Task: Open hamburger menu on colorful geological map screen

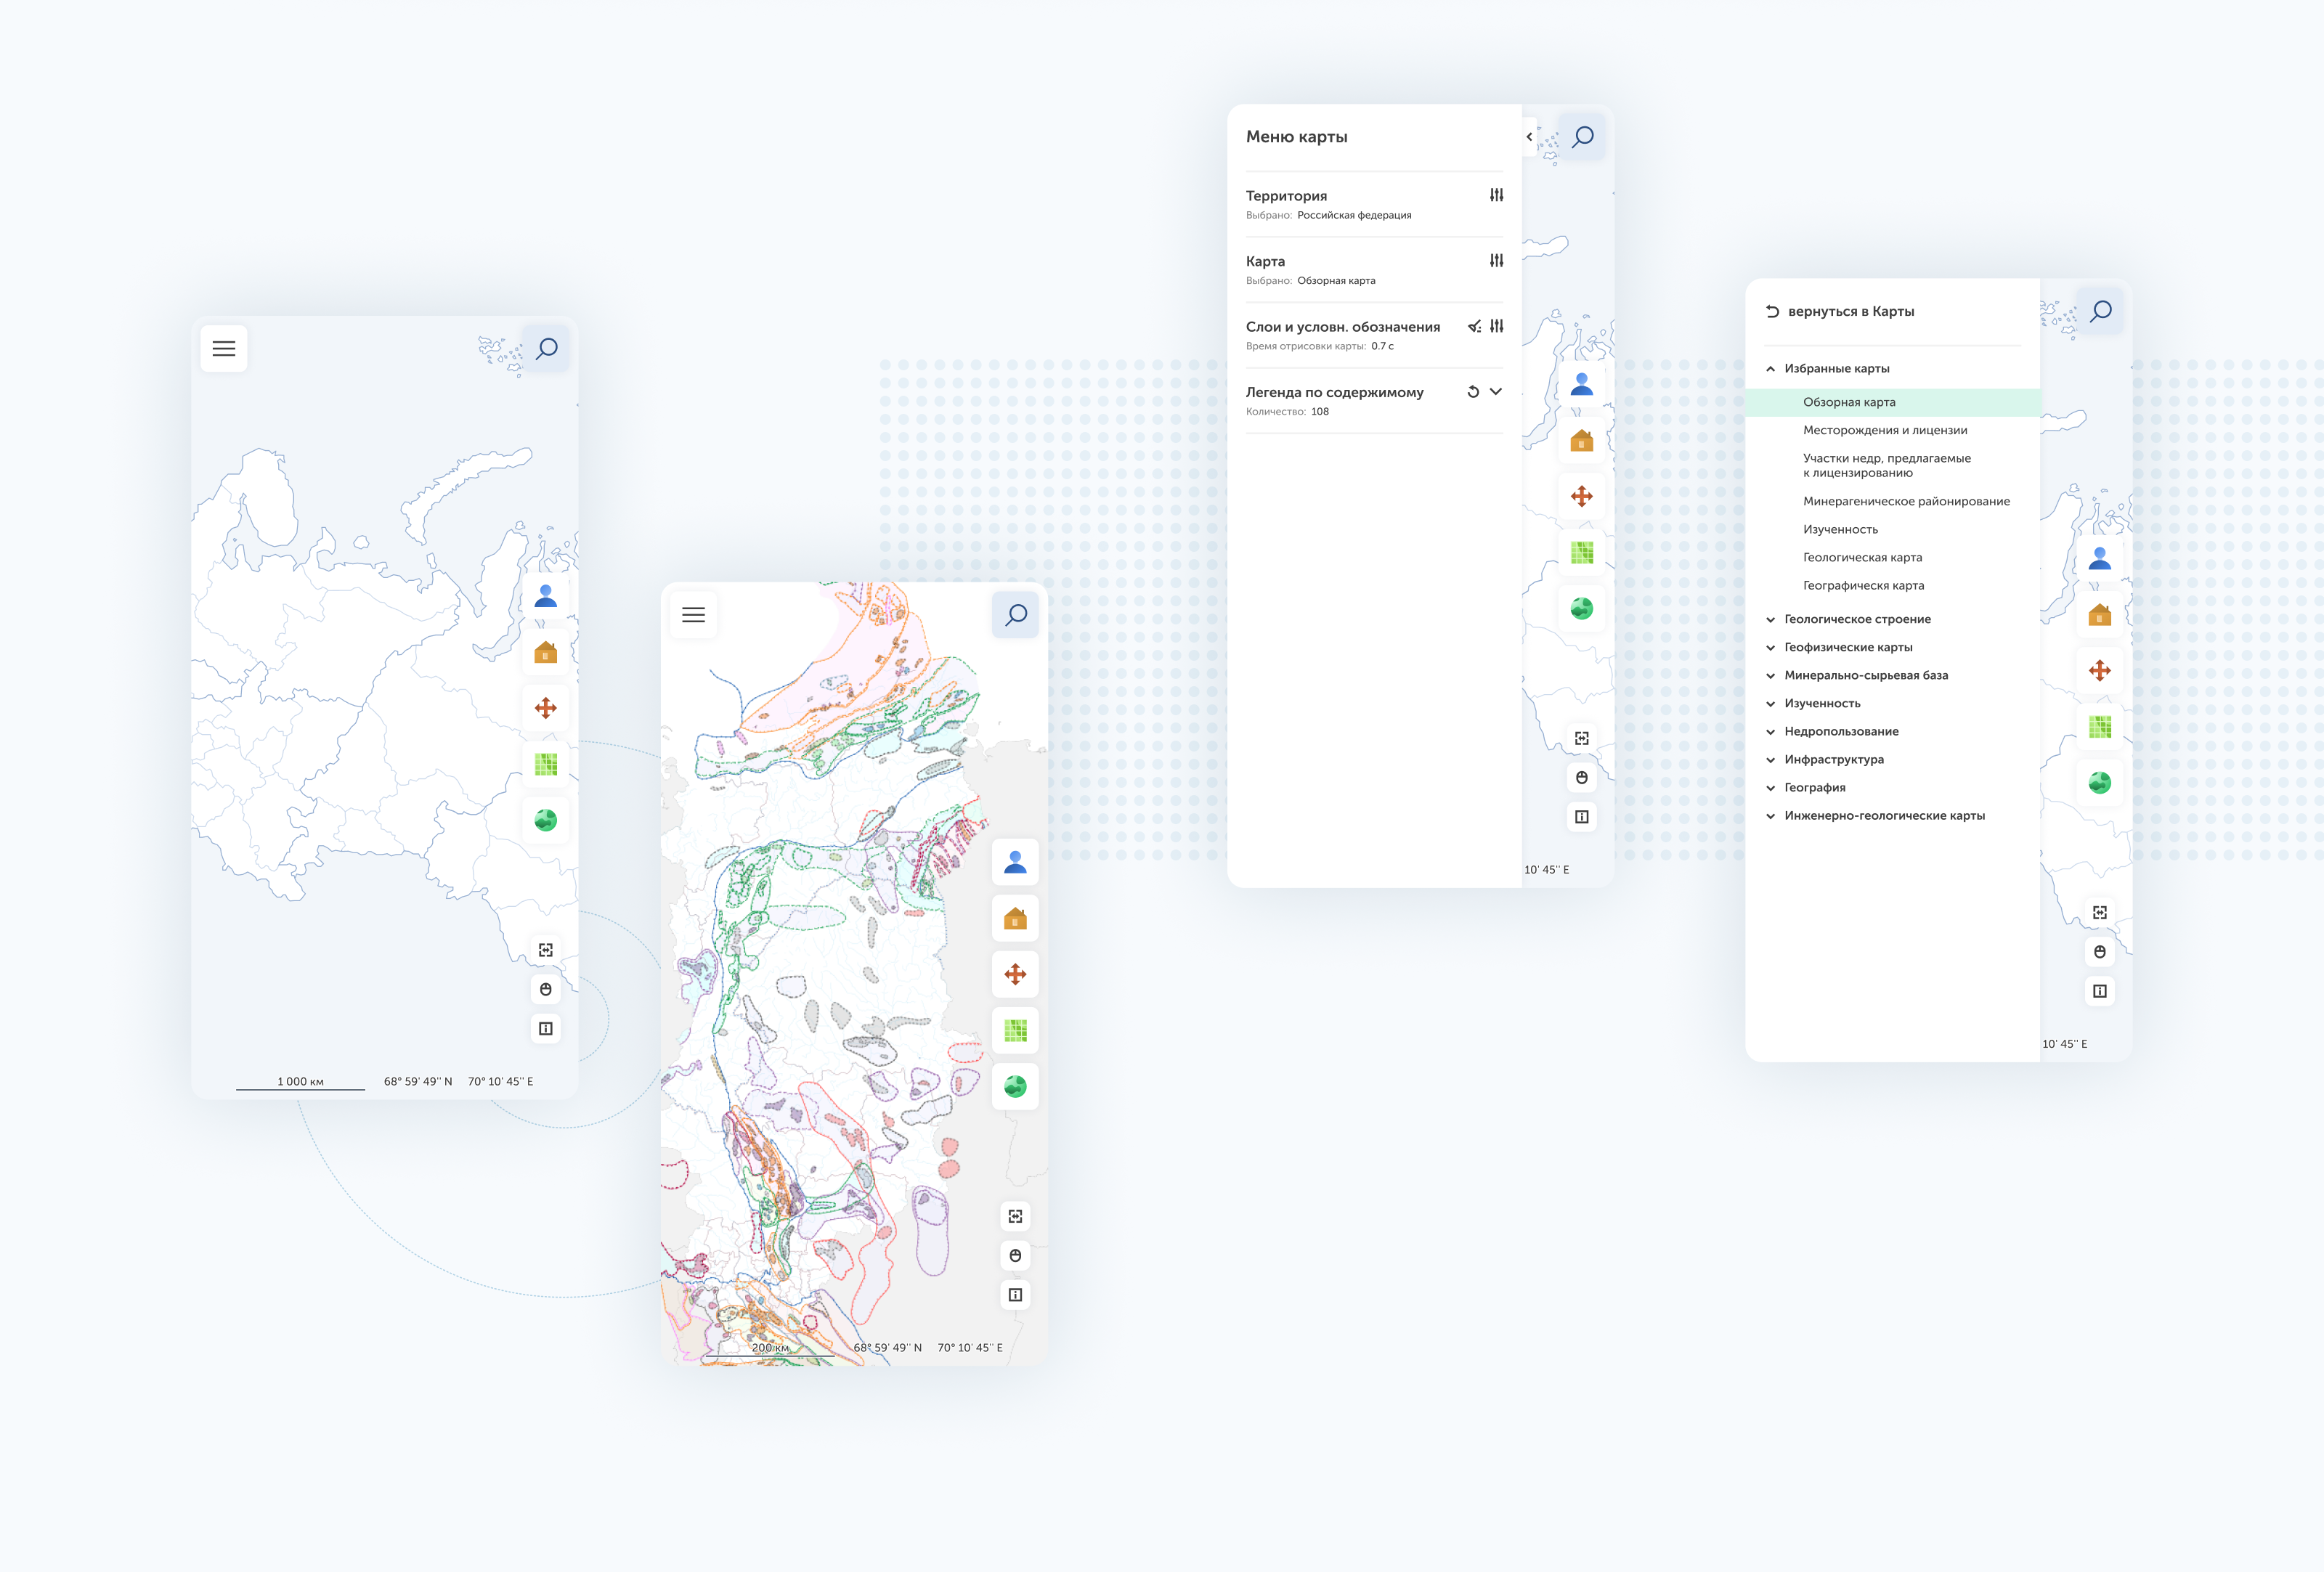Action: coord(693,615)
